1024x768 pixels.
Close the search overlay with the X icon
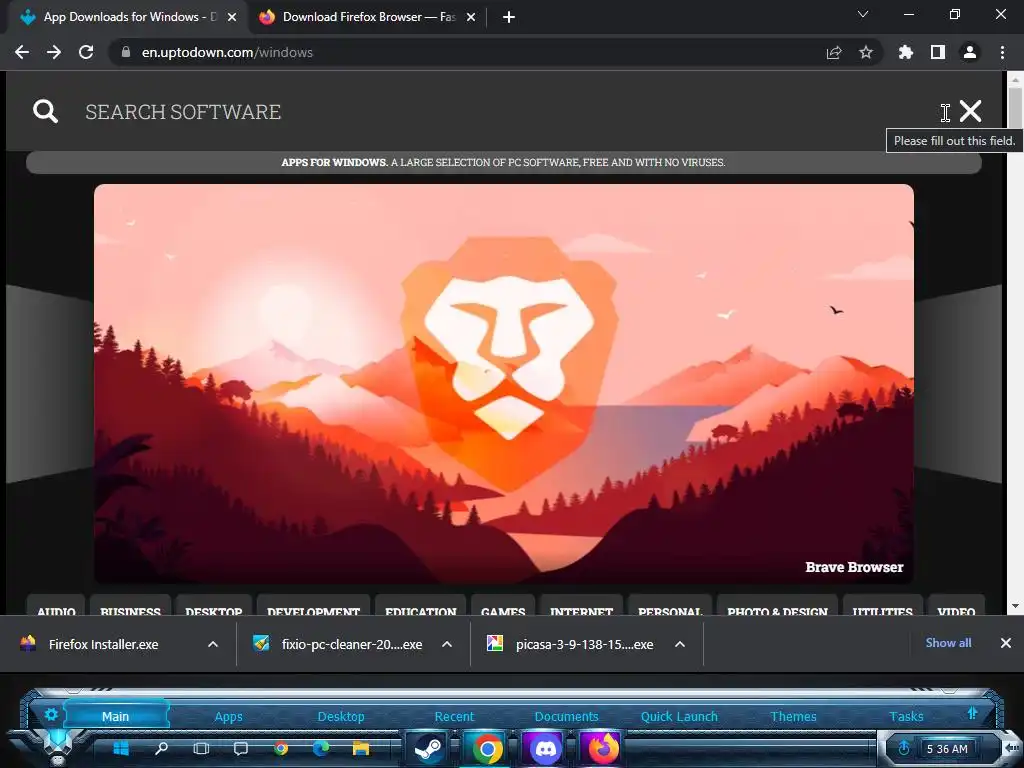(x=970, y=111)
